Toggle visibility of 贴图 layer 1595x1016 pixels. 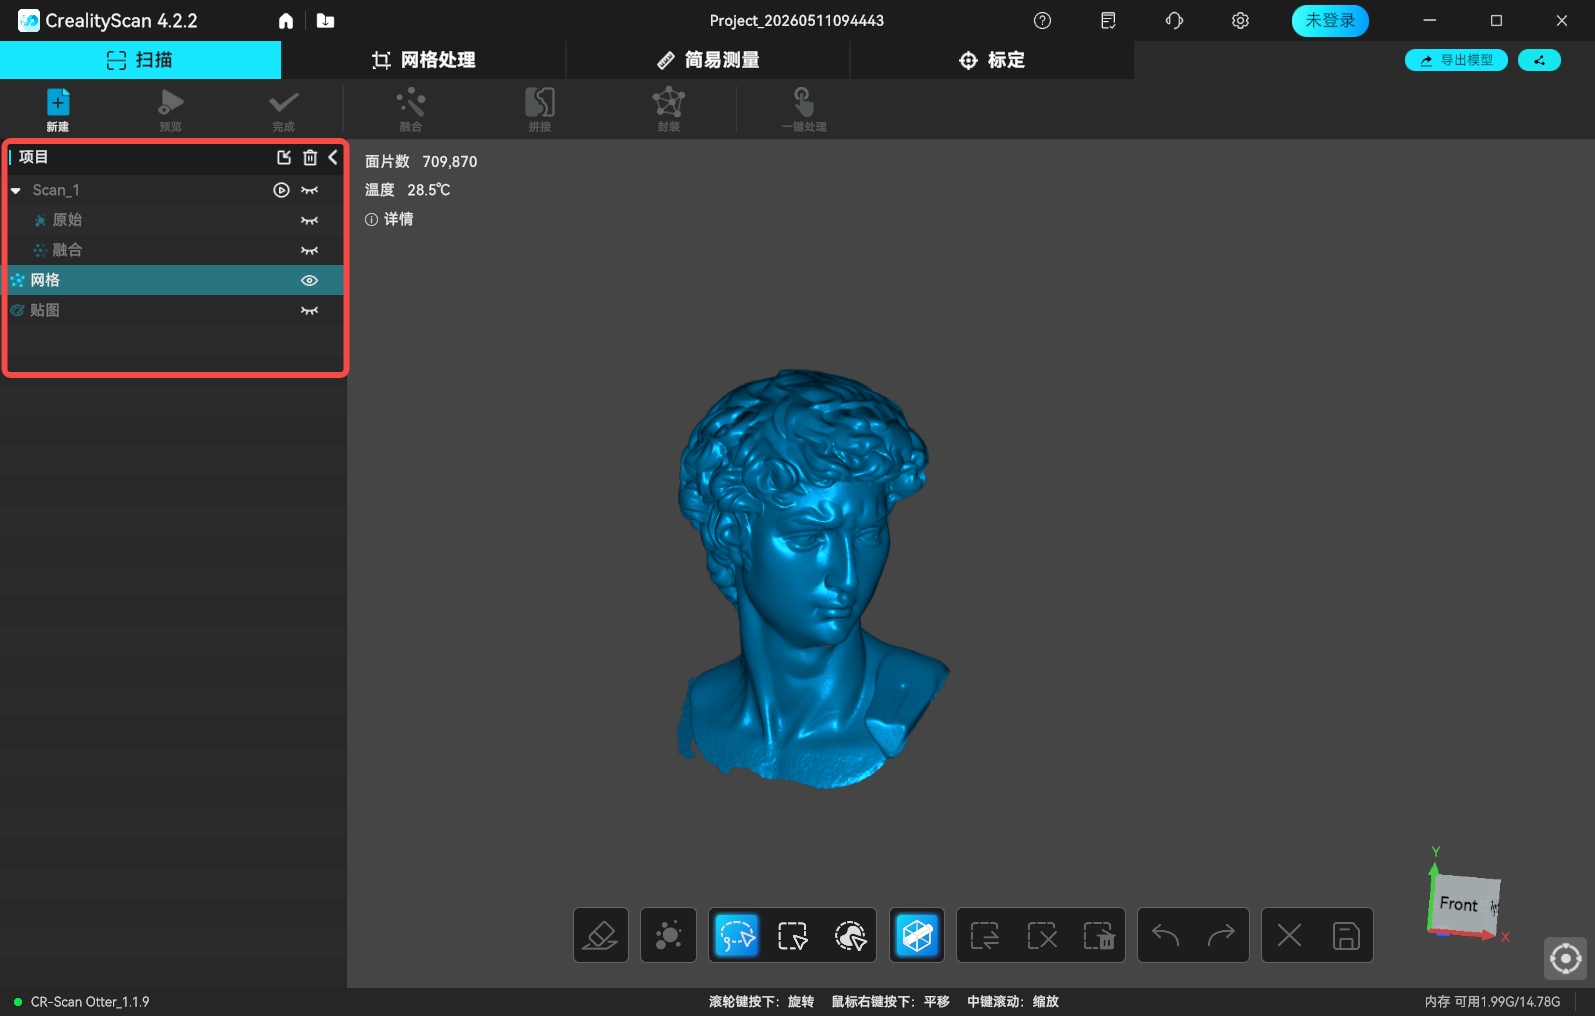pos(310,310)
